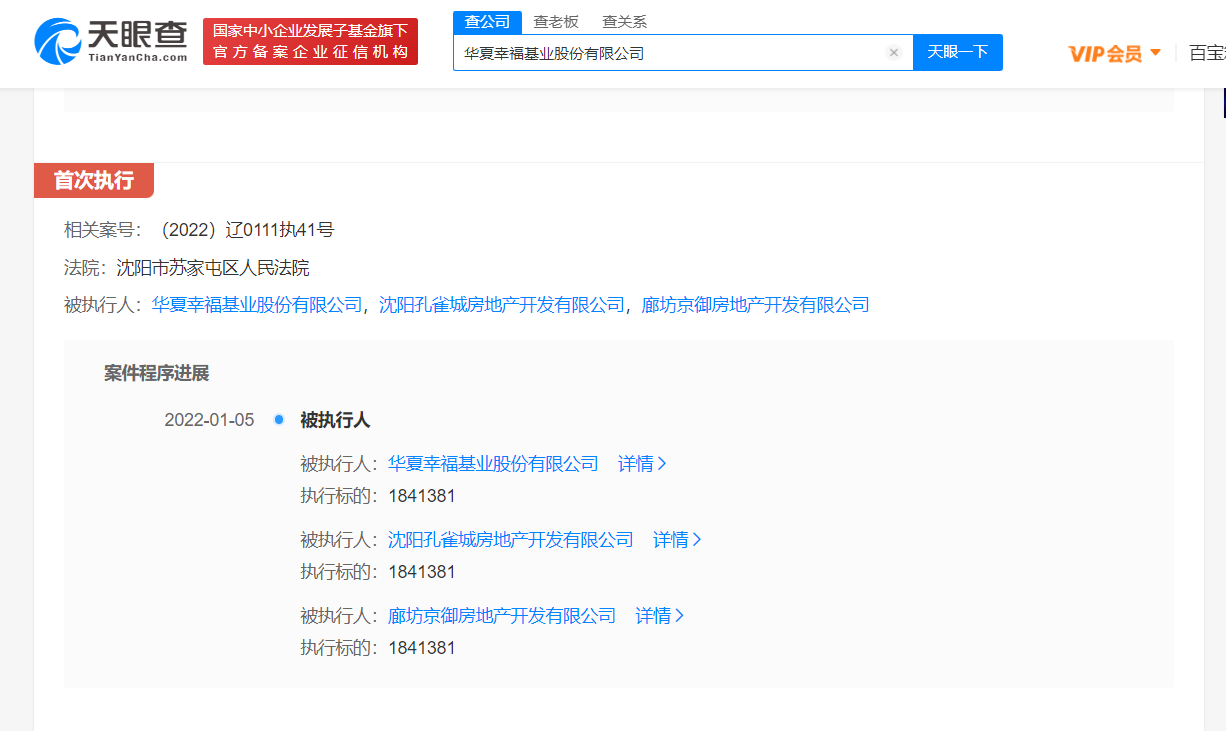Image resolution: width=1226 pixels, height=731 pixels.
Task: View 详情 for 华夏幸福基业股份有限公司
Action: [642, 464]
